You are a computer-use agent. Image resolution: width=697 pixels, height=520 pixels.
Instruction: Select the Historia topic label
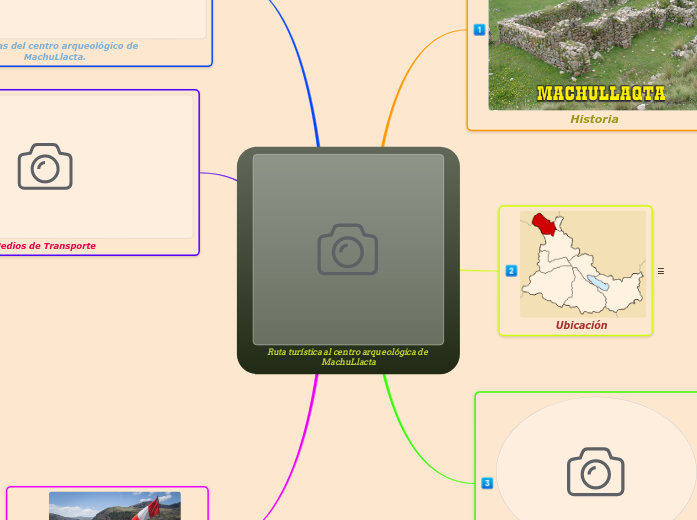click(594, 119)
